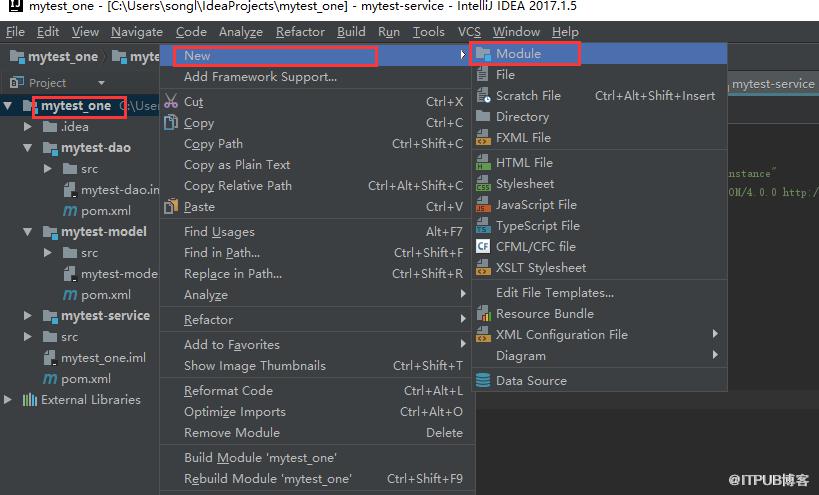Expand src under mytest-model
The image size is (819, 495).
[48, 253]
